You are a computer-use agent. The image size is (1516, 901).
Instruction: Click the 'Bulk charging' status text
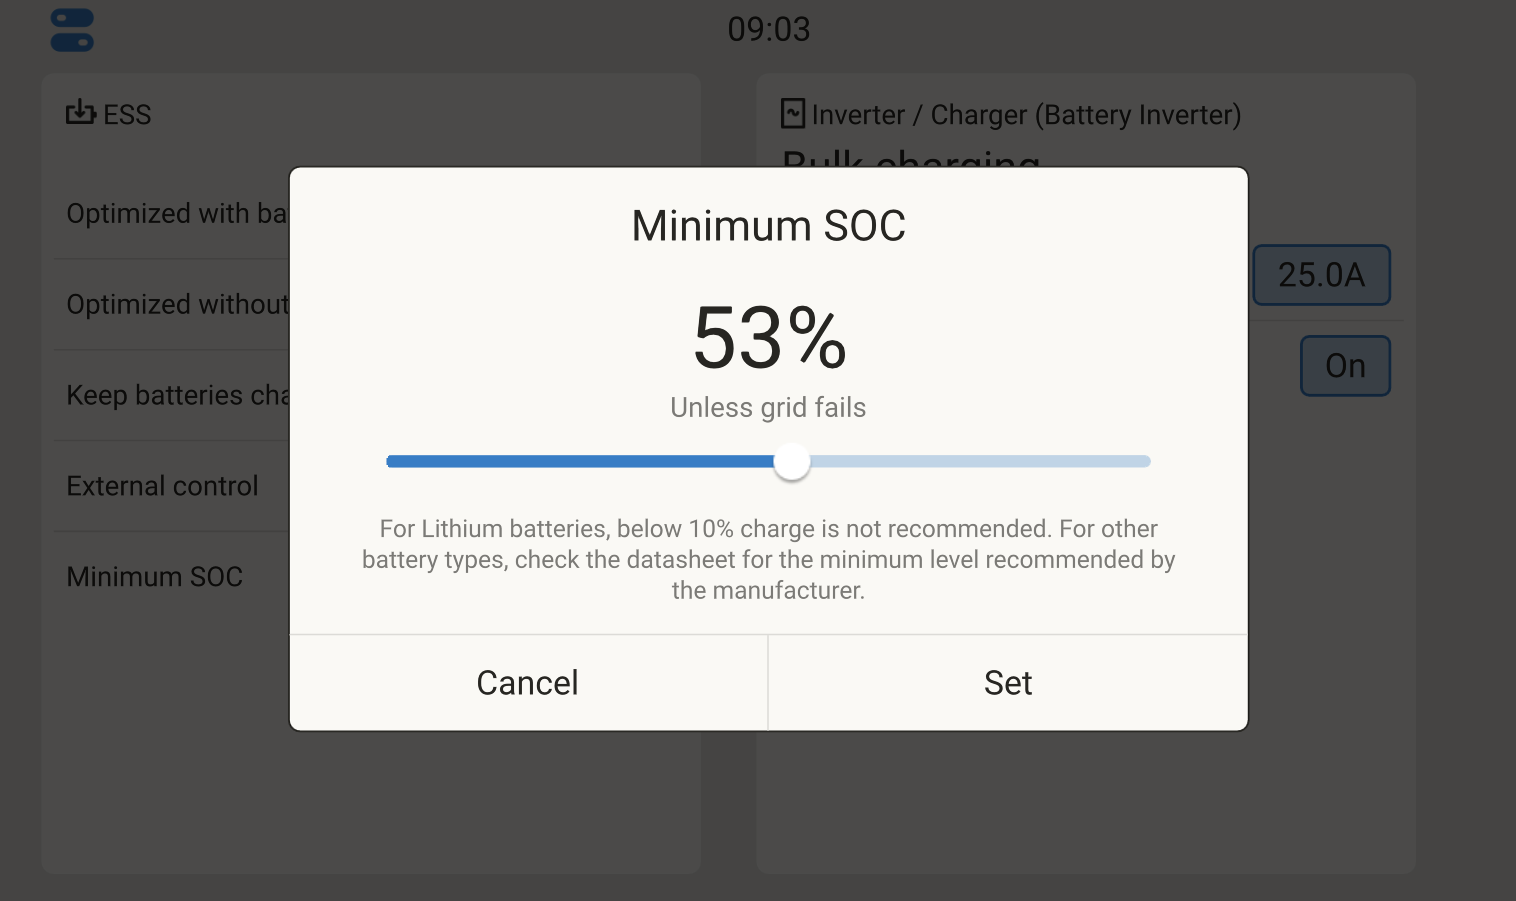click(x=911, y=162)
